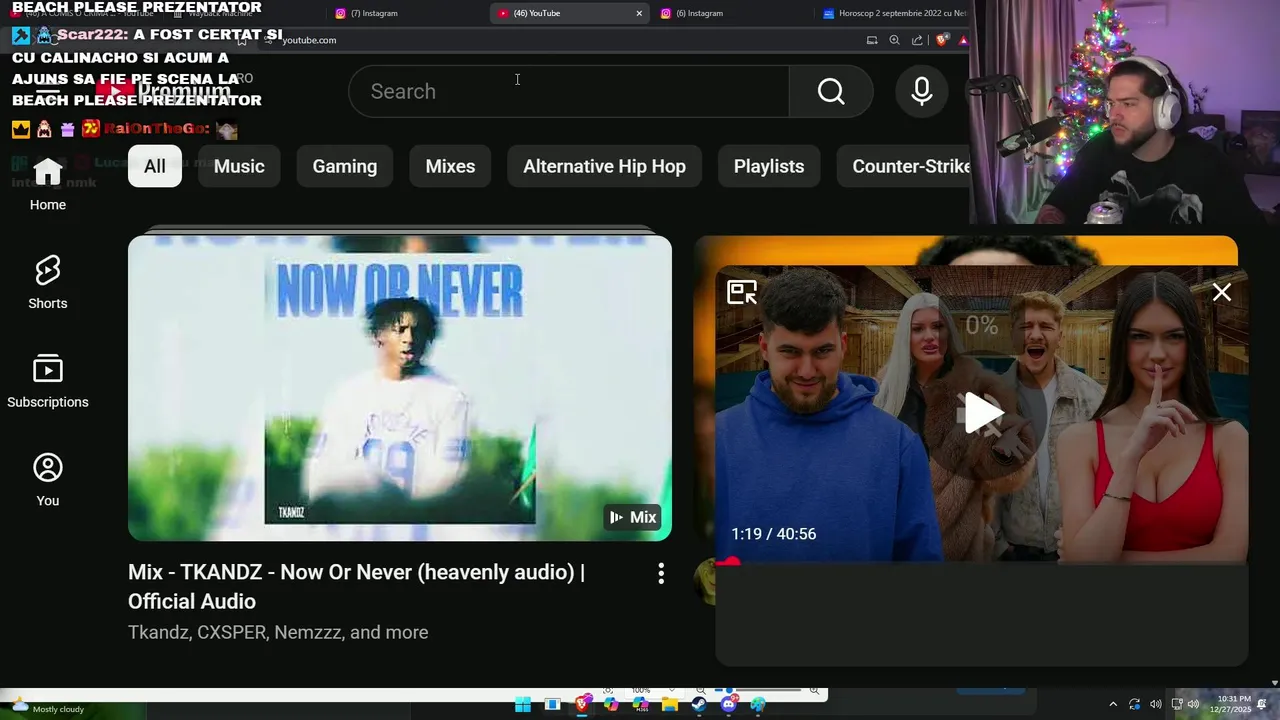
Task: Open Steam from the taskbar
Action: pyautogui.click(x=699, y=705)
